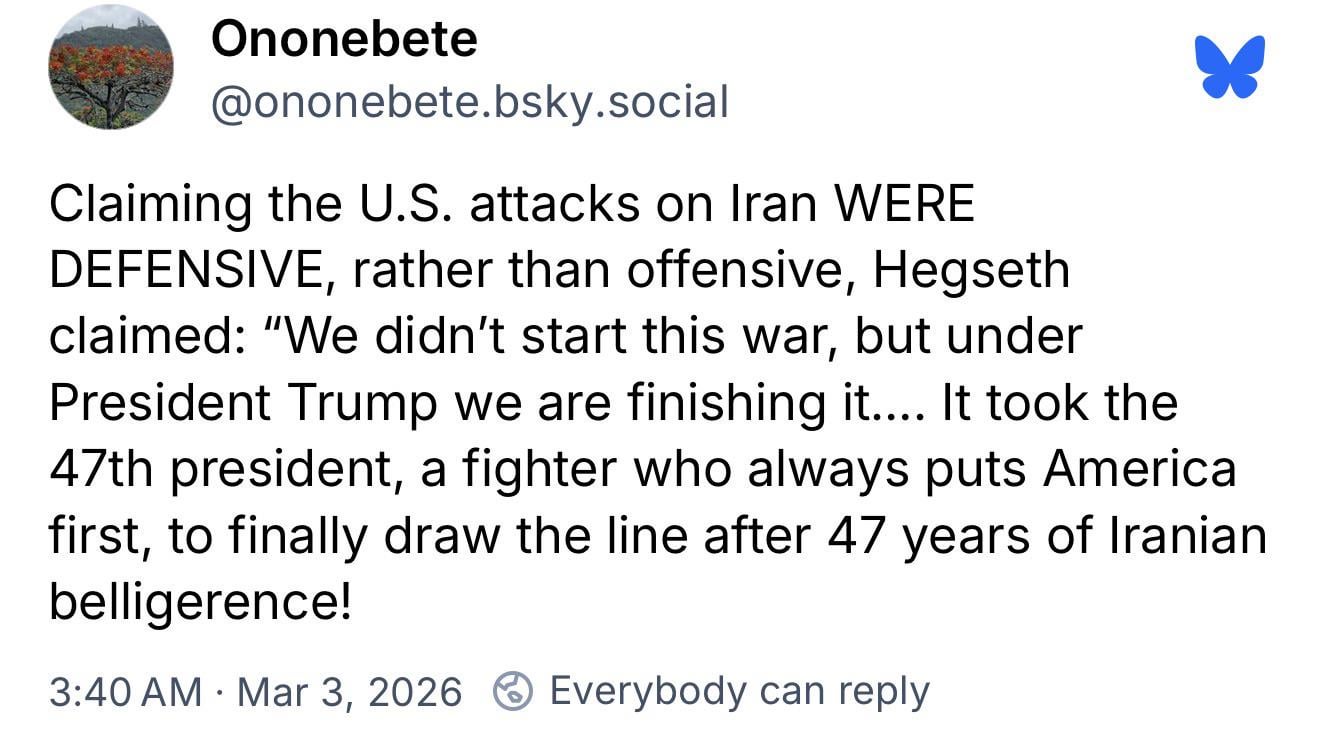Click the Mar 3, 2026 post date
The width and height of the screenshot is (1320, 738).
coord(349,691)
